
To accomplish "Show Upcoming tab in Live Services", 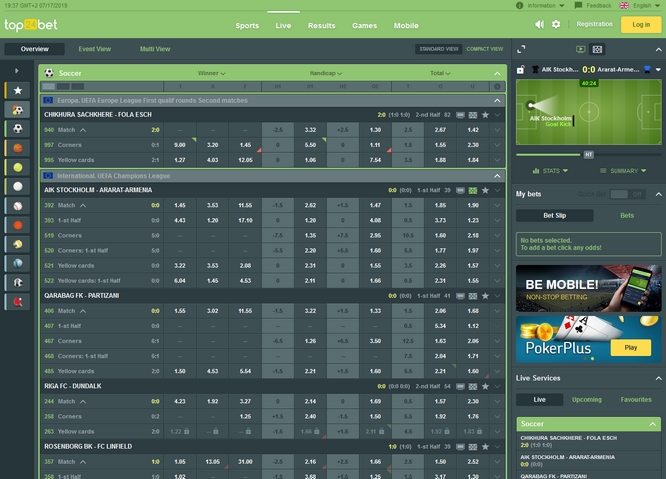I will 587,400.
